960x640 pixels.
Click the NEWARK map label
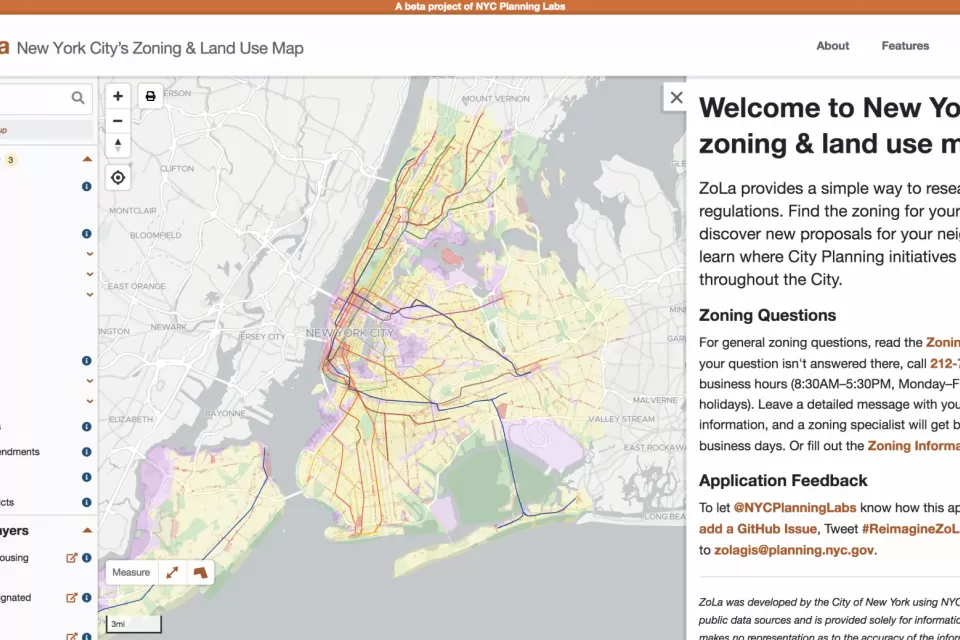168,327
